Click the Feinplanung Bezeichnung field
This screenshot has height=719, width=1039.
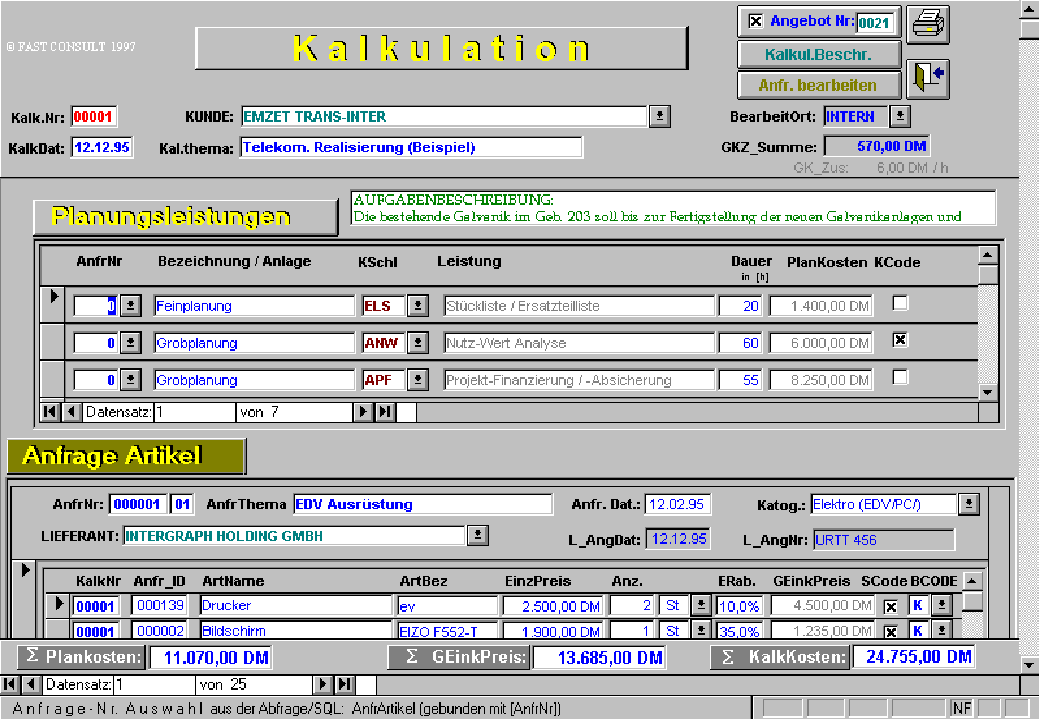(254, 306)
